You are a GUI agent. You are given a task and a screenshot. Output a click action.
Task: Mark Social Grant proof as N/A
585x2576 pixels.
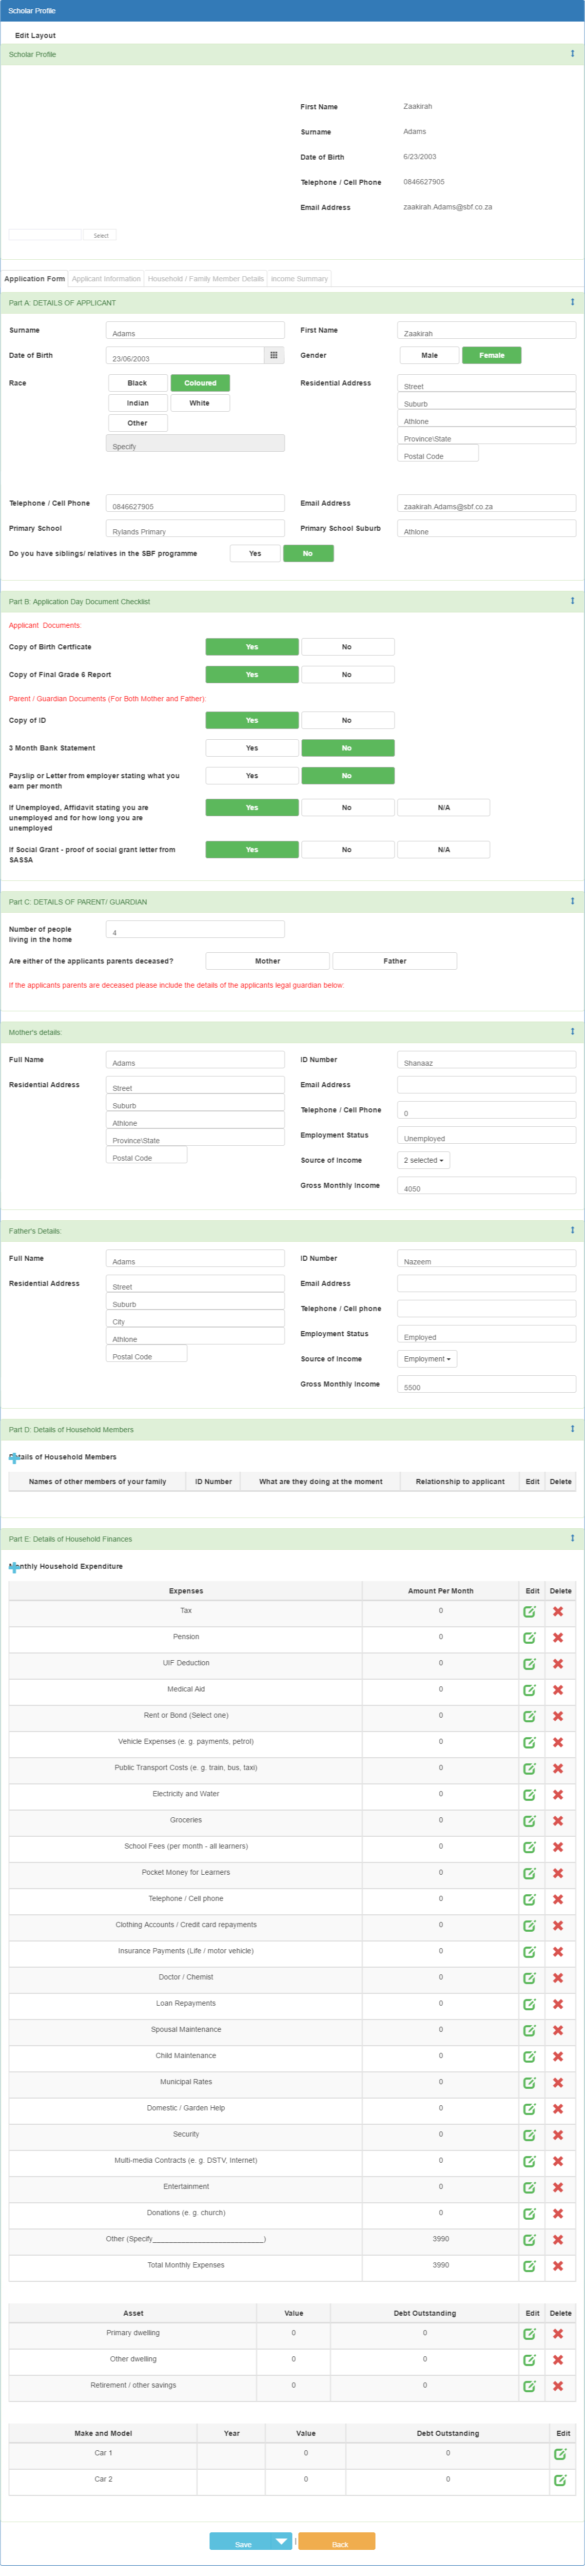click(443, 850)
